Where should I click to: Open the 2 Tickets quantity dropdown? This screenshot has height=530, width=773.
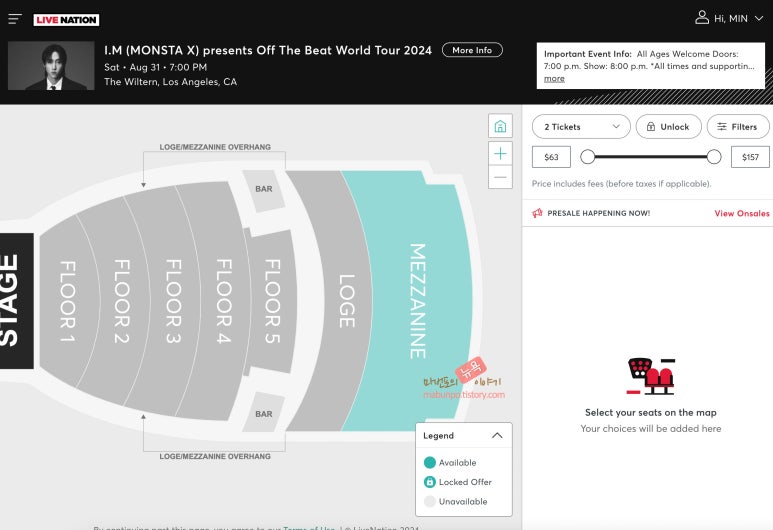tap(581, 127)
